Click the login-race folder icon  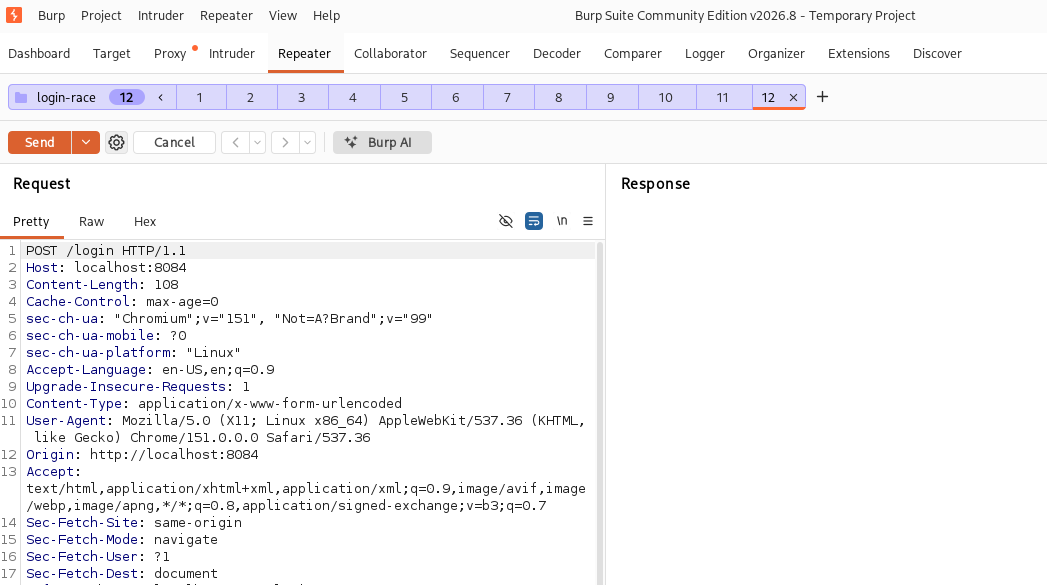click(21, 98)
